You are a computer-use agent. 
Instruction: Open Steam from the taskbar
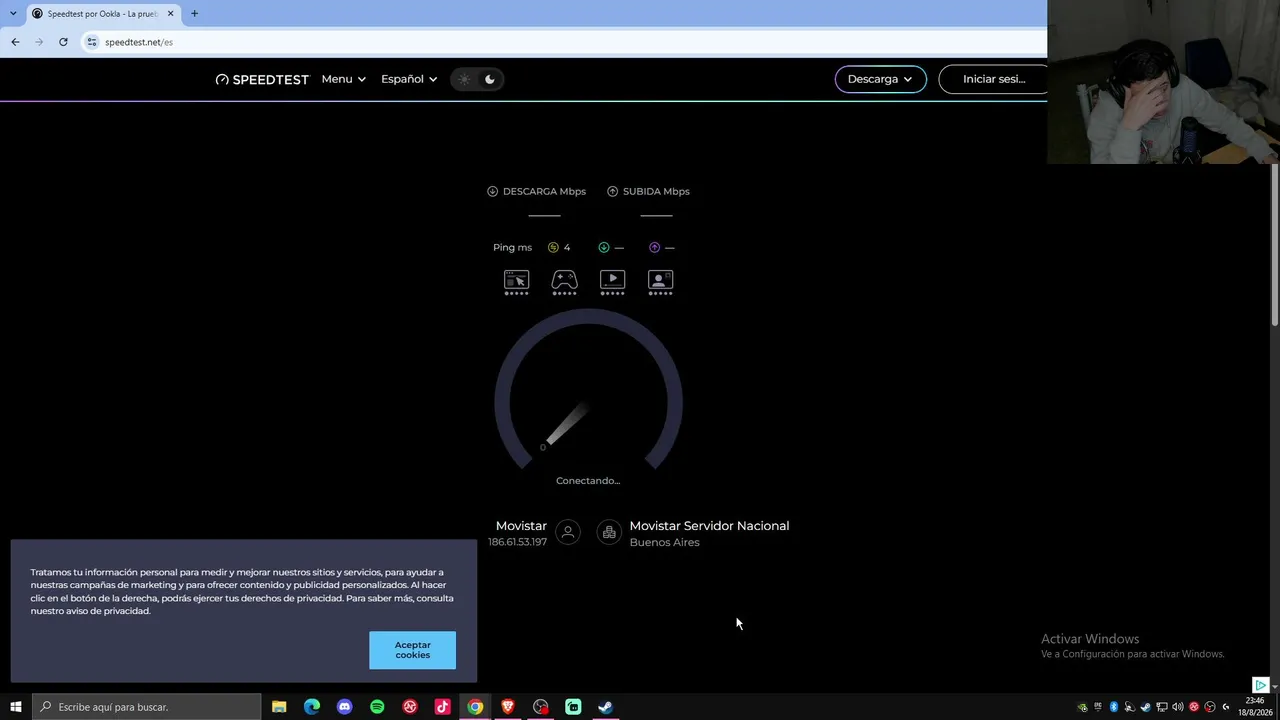(x=605, y=707)
